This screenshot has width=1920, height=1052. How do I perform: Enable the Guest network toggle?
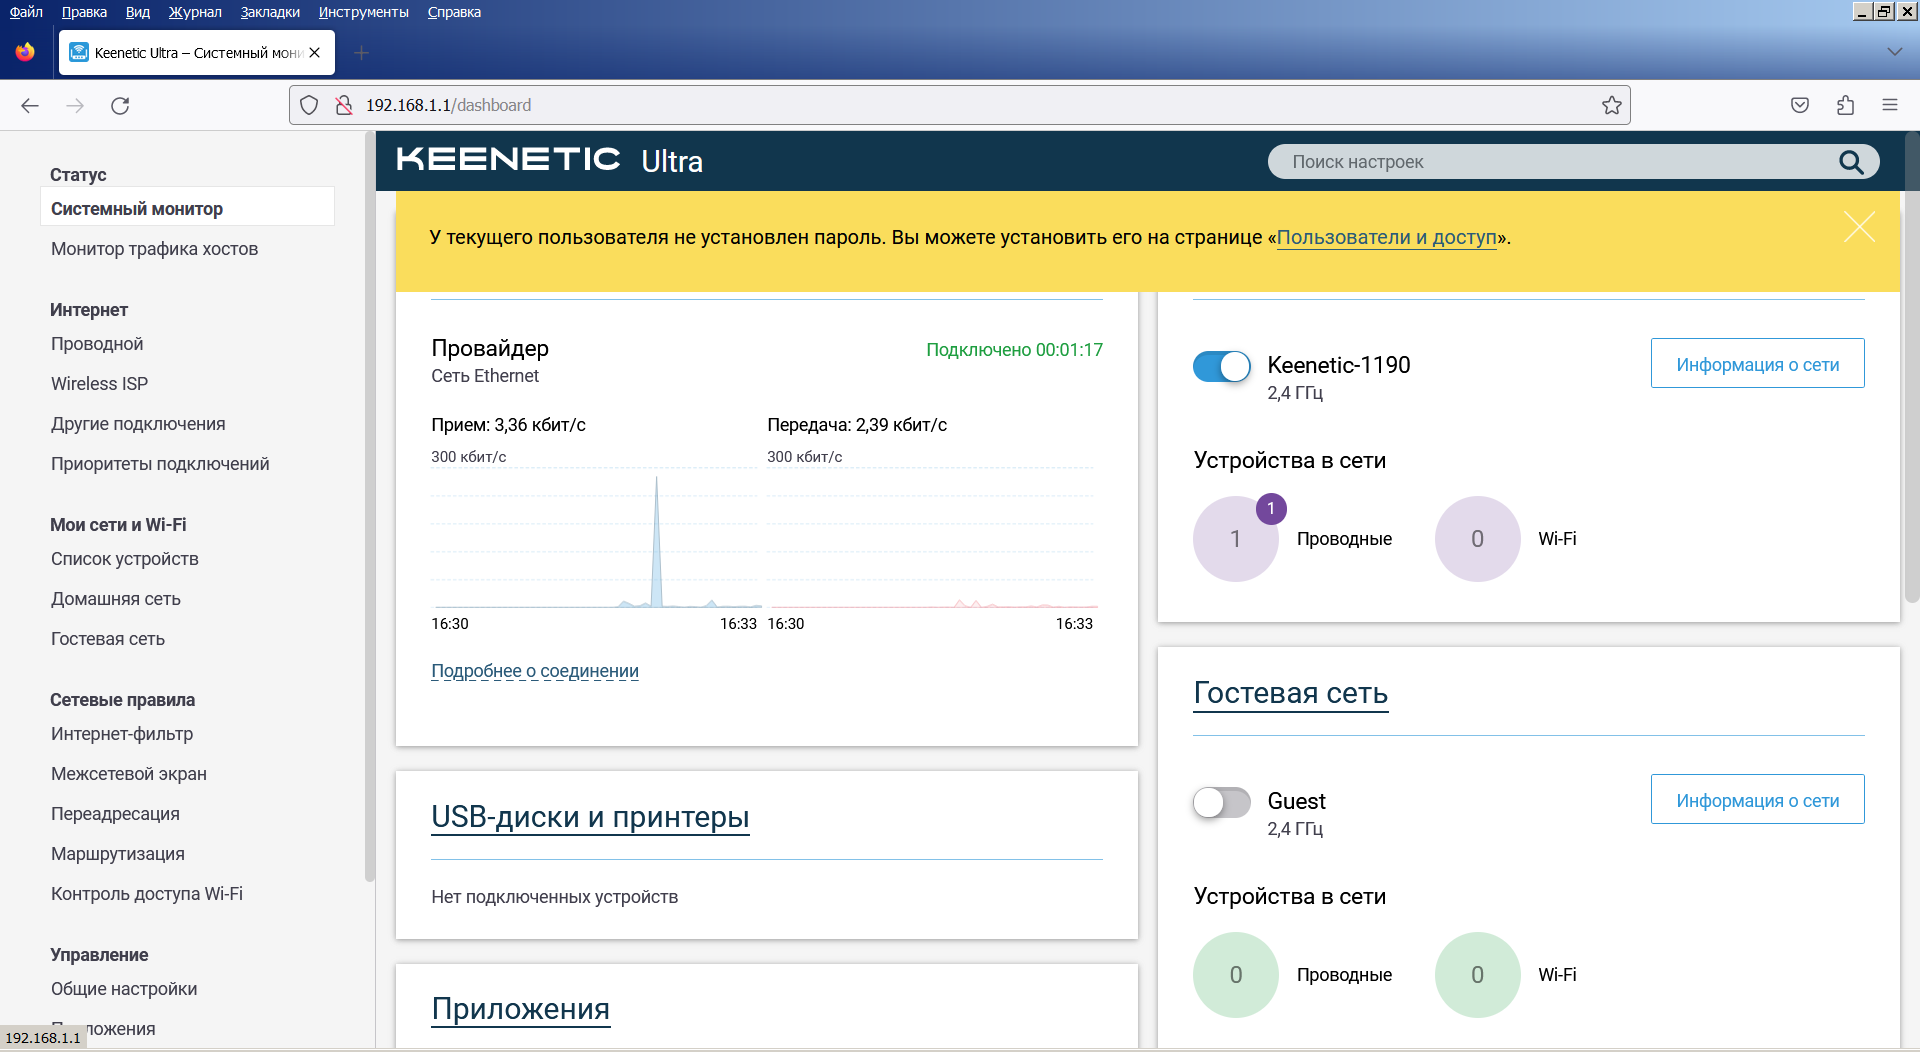tap(1221, 802)
